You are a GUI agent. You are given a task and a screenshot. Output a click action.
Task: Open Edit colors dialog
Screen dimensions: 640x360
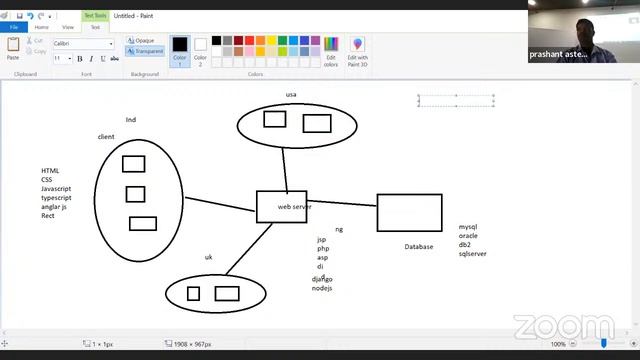pyautogui.click(x=331, y=51)
